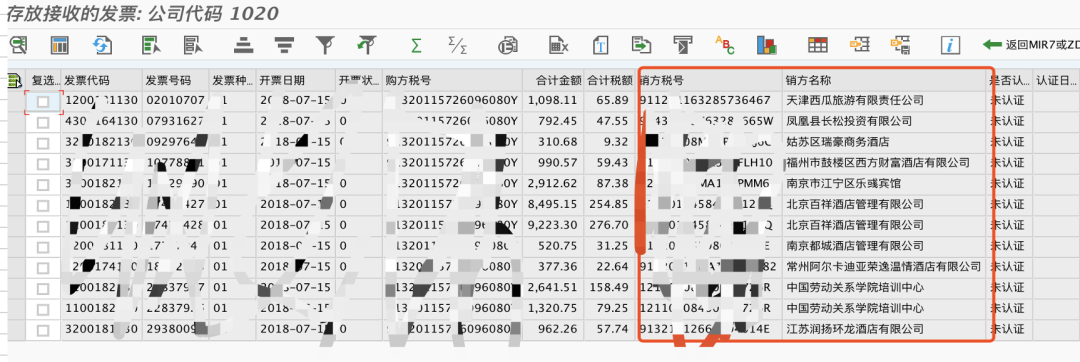Check the box for 江苏润扬环龙酒店有限公司 row

43,330
